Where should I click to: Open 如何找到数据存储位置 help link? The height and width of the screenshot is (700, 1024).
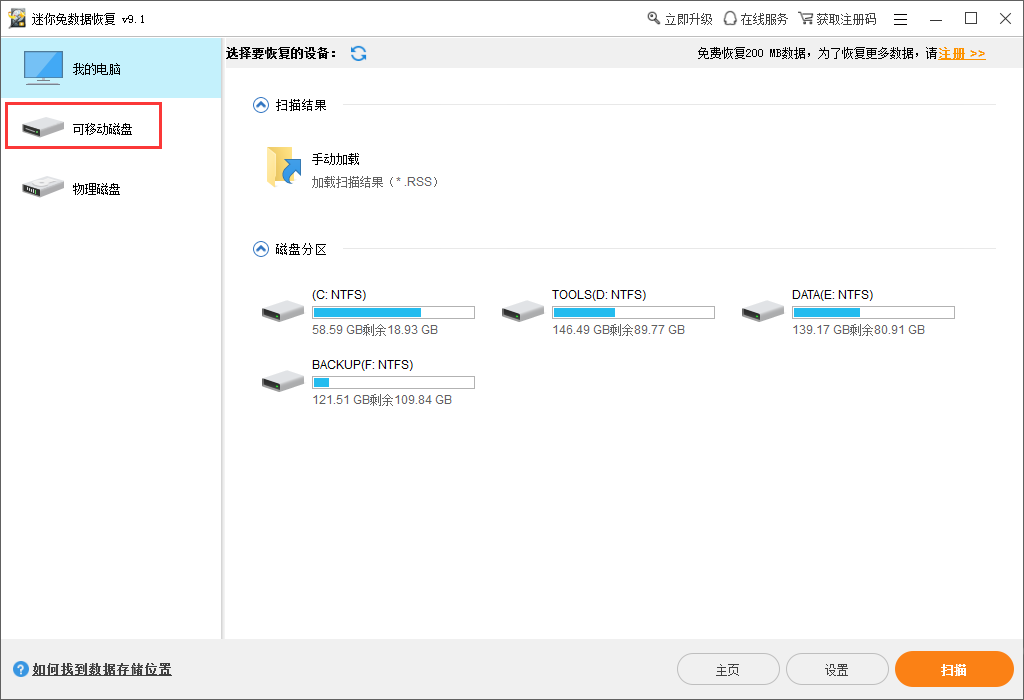(102, 669)
